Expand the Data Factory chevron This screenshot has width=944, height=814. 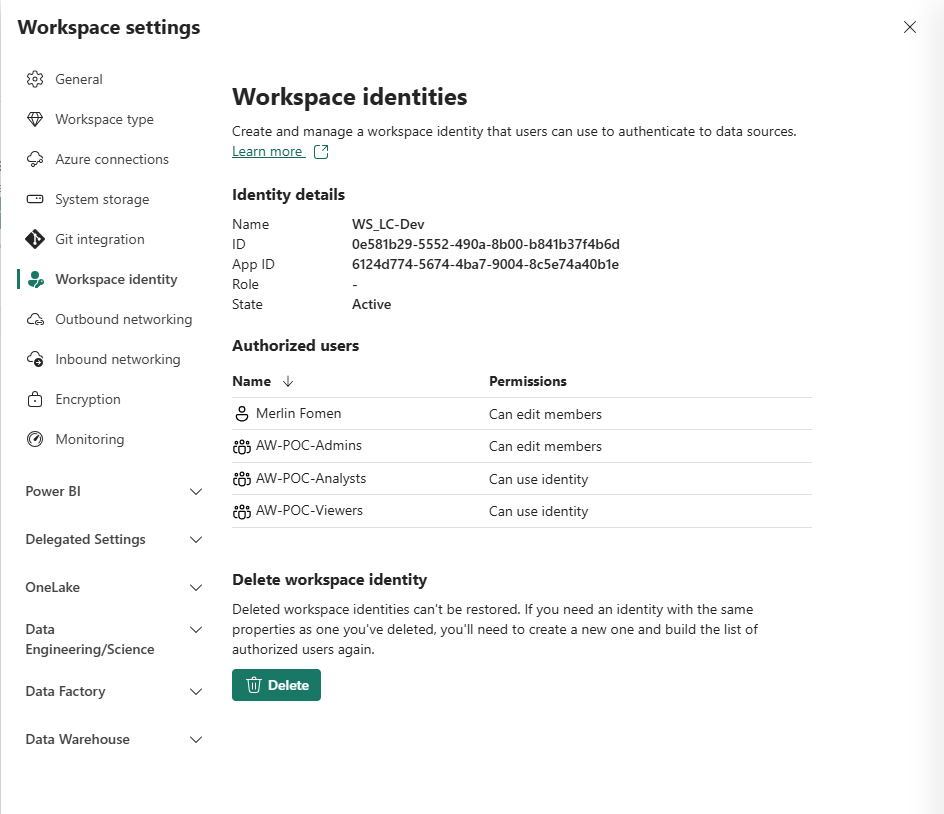pos(196,691)
